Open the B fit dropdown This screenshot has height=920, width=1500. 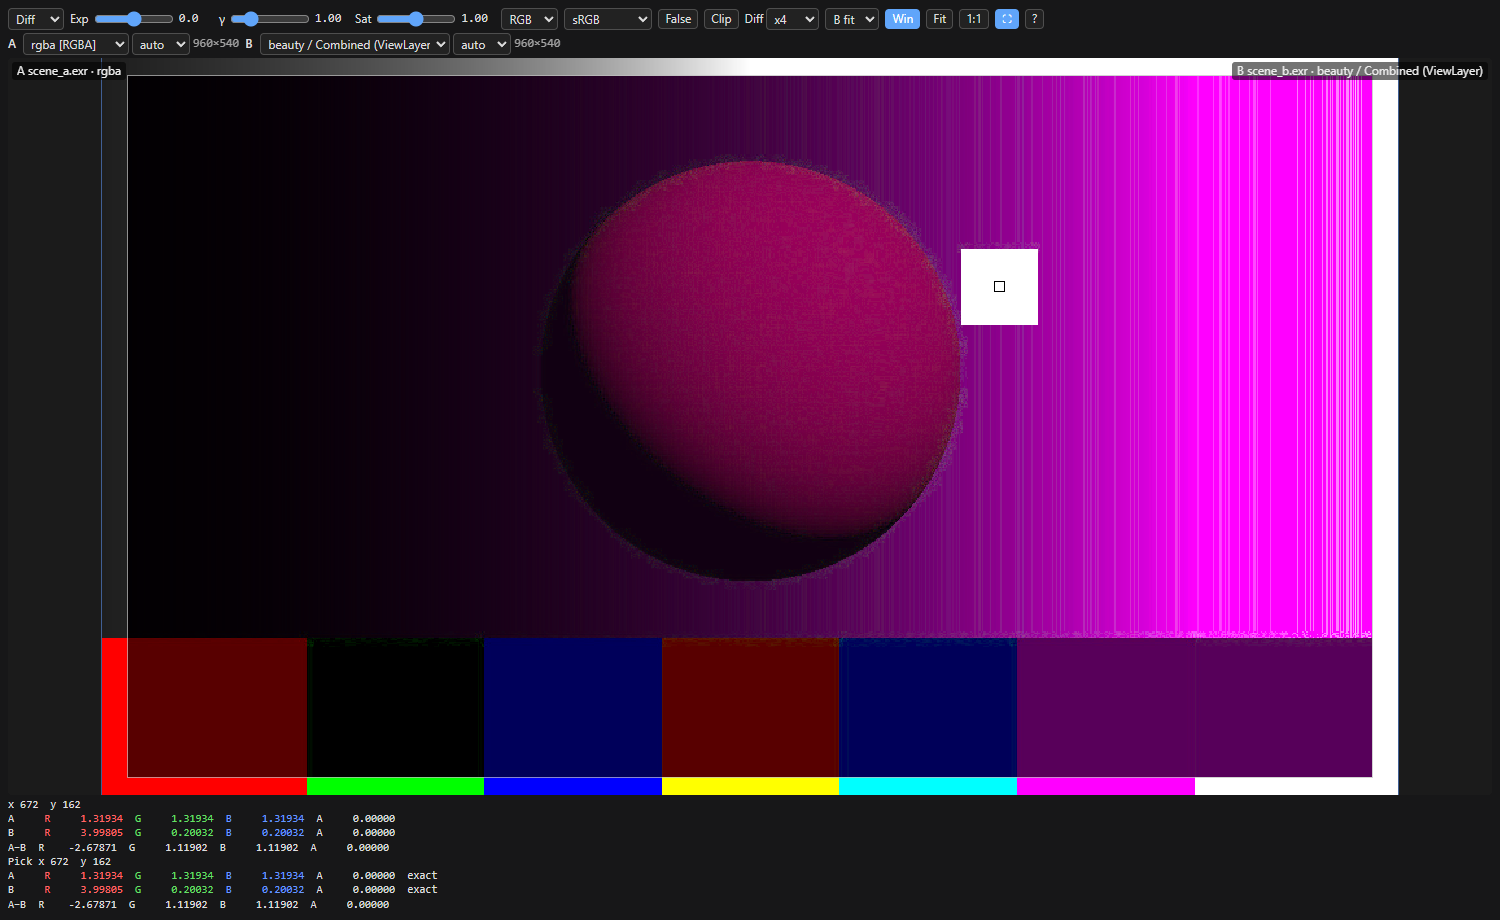tap(852, 19)
